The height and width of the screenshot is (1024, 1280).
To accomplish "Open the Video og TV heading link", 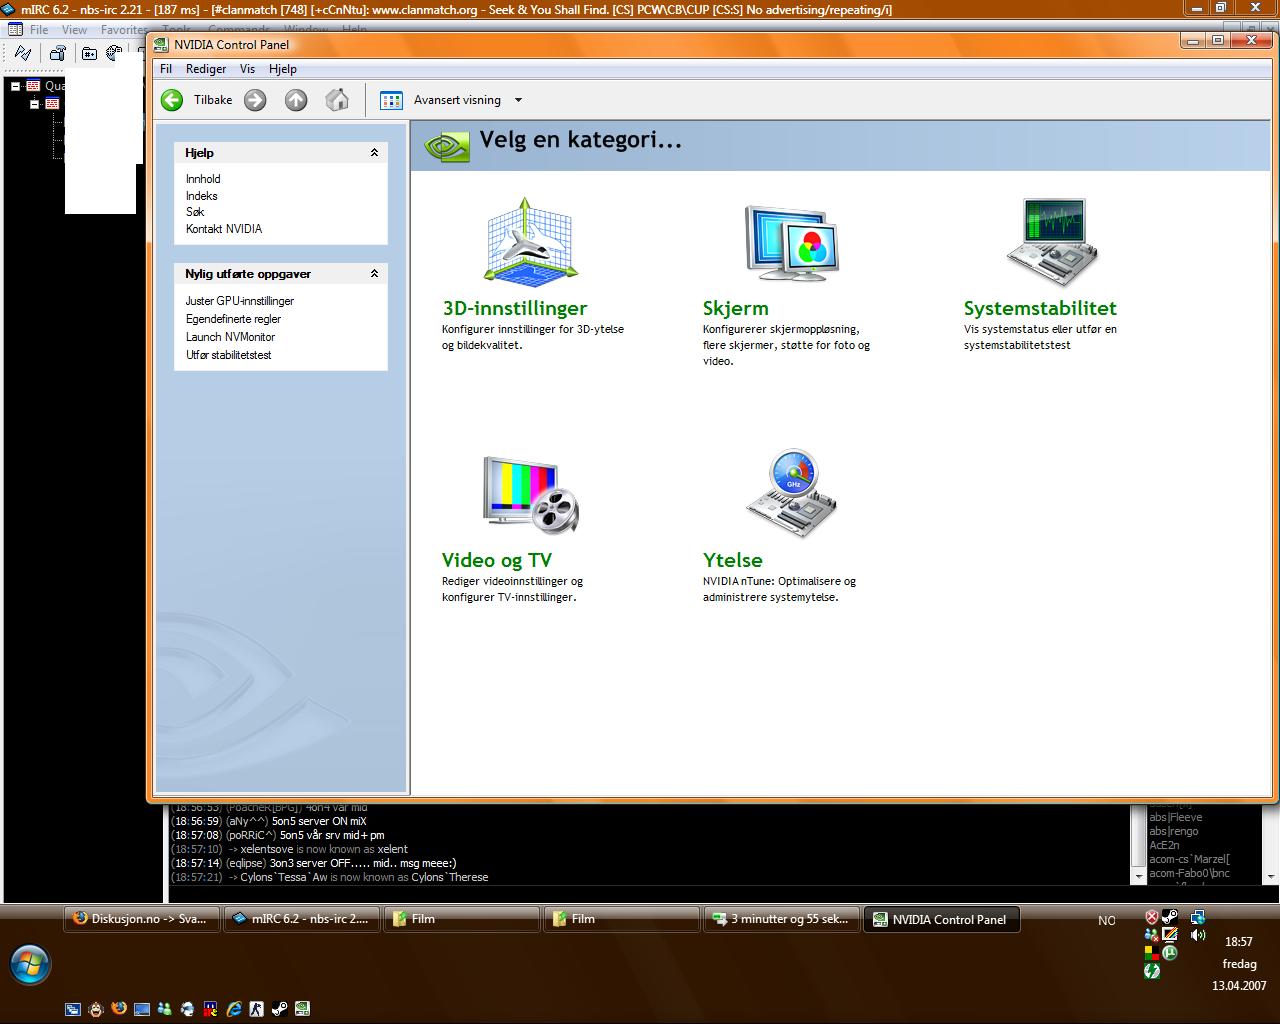I will click(x=497, y=560).
